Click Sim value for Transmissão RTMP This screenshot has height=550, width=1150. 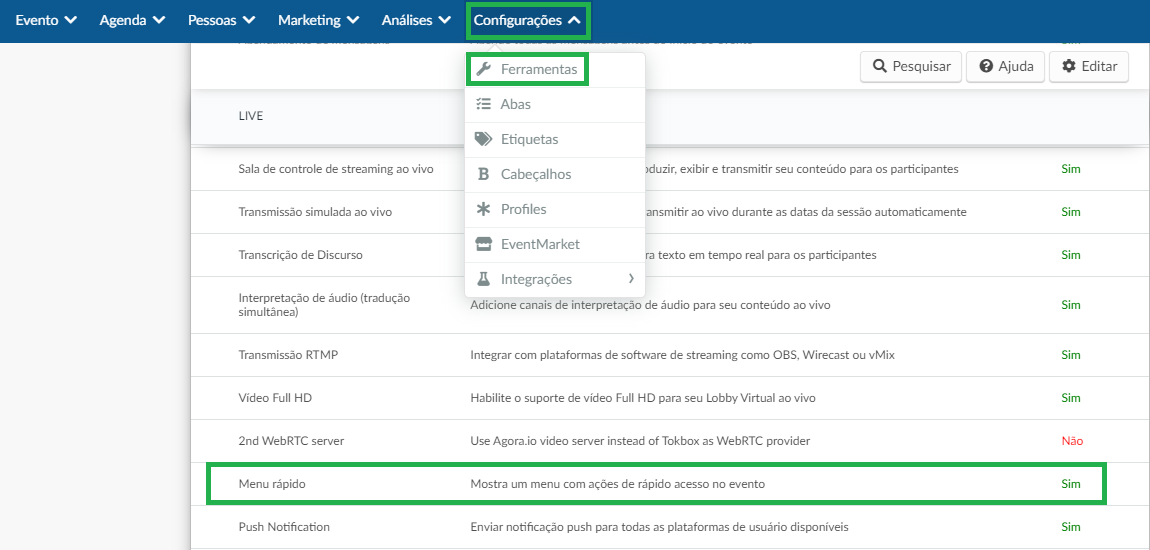1071,355
